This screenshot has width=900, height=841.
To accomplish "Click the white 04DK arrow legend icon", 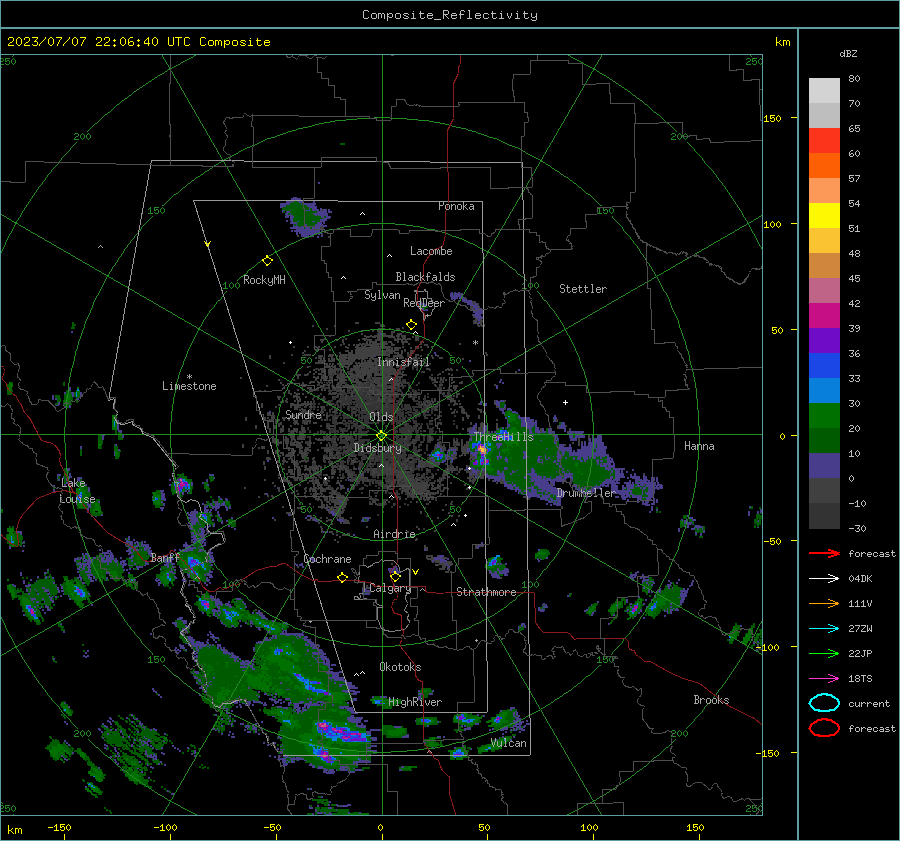I will click(x=824, y=578).
